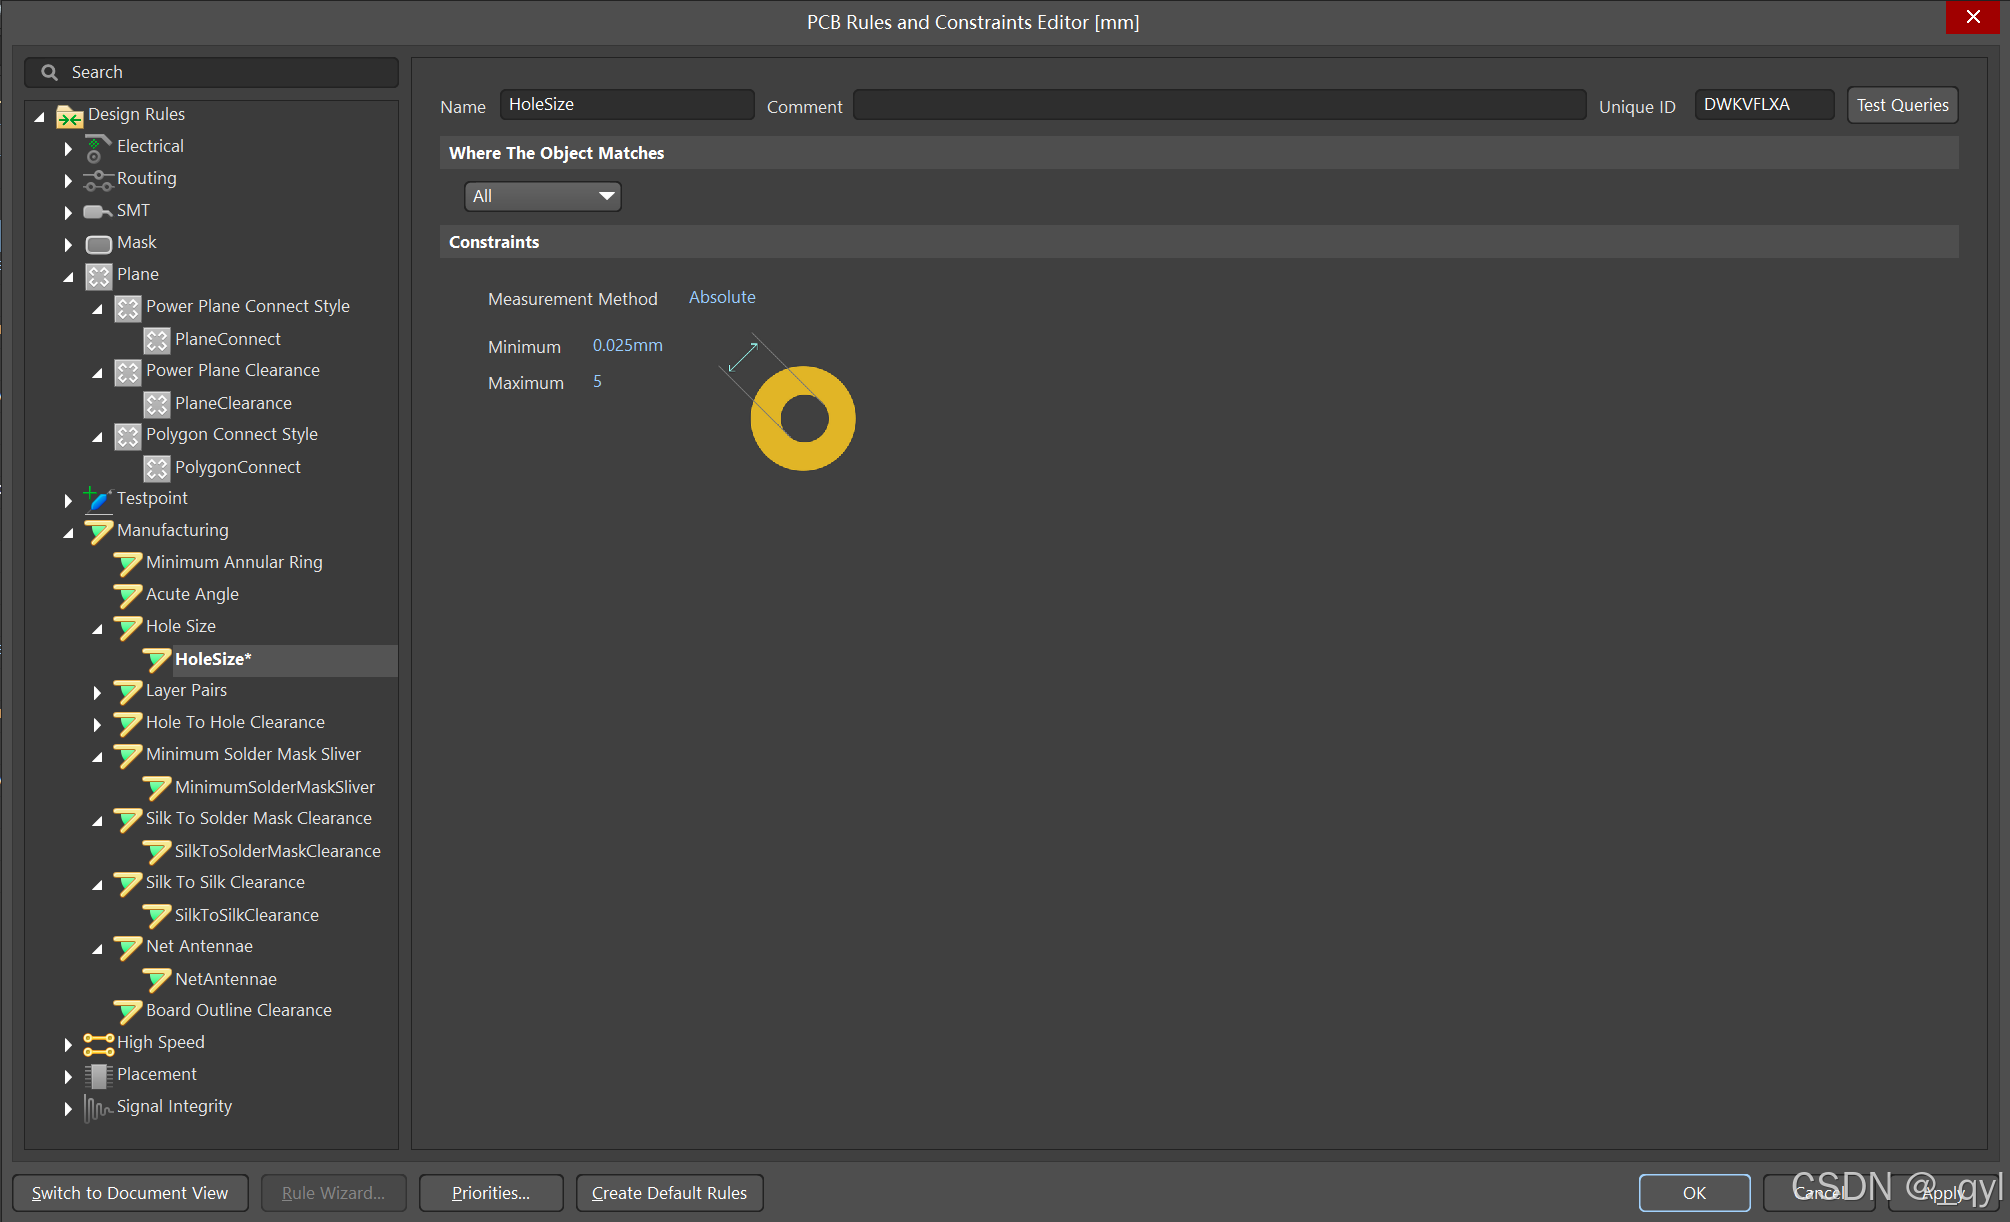Image resolution: width=2010 pixels, height=1222 pixels.
Task: Click the Placement category icon
Action: point(98,1076)
